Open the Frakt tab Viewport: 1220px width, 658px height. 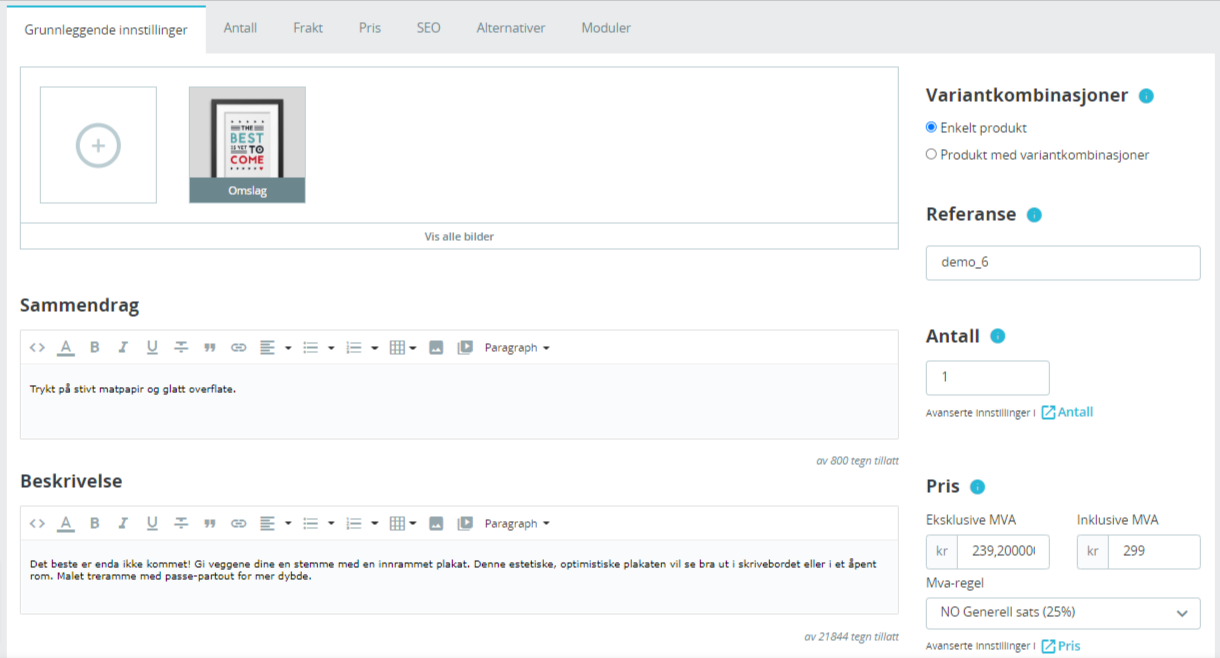308,28
